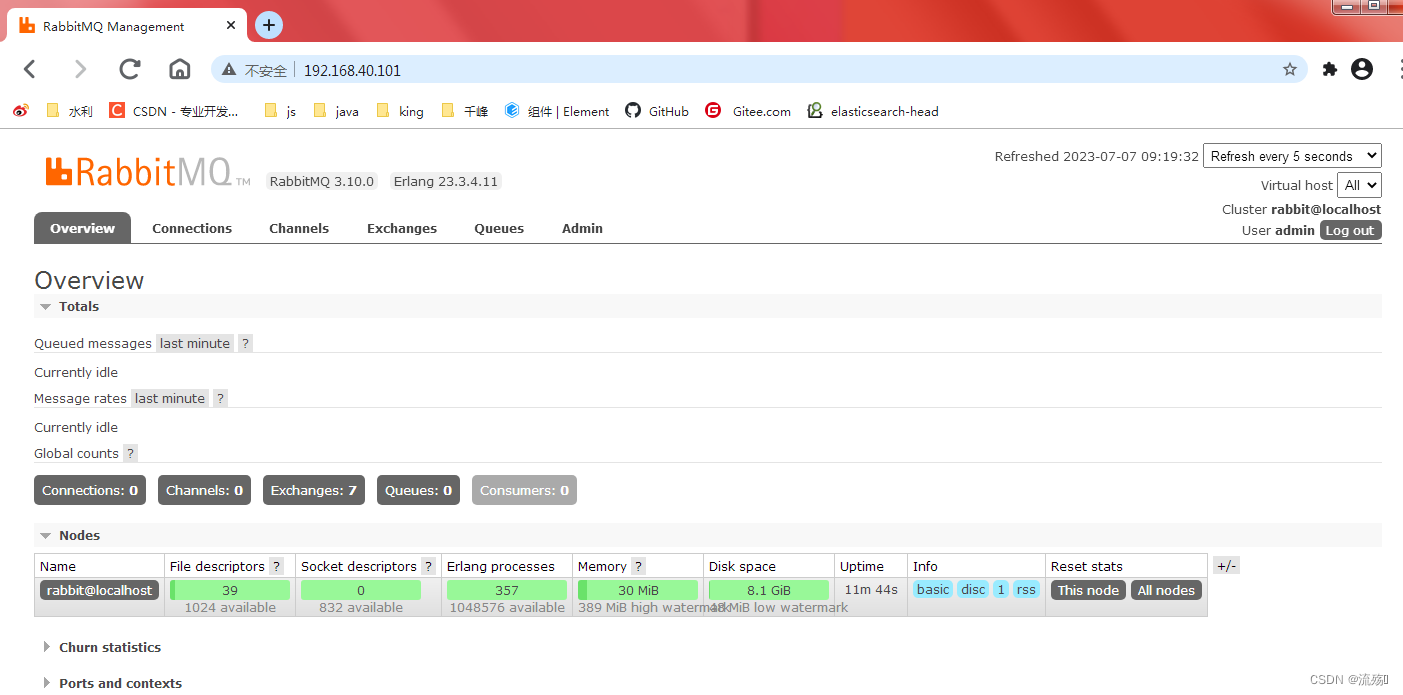Open the Gitee.com bookmark
This screenshot has width=1403, height=695.
(748, 111)
